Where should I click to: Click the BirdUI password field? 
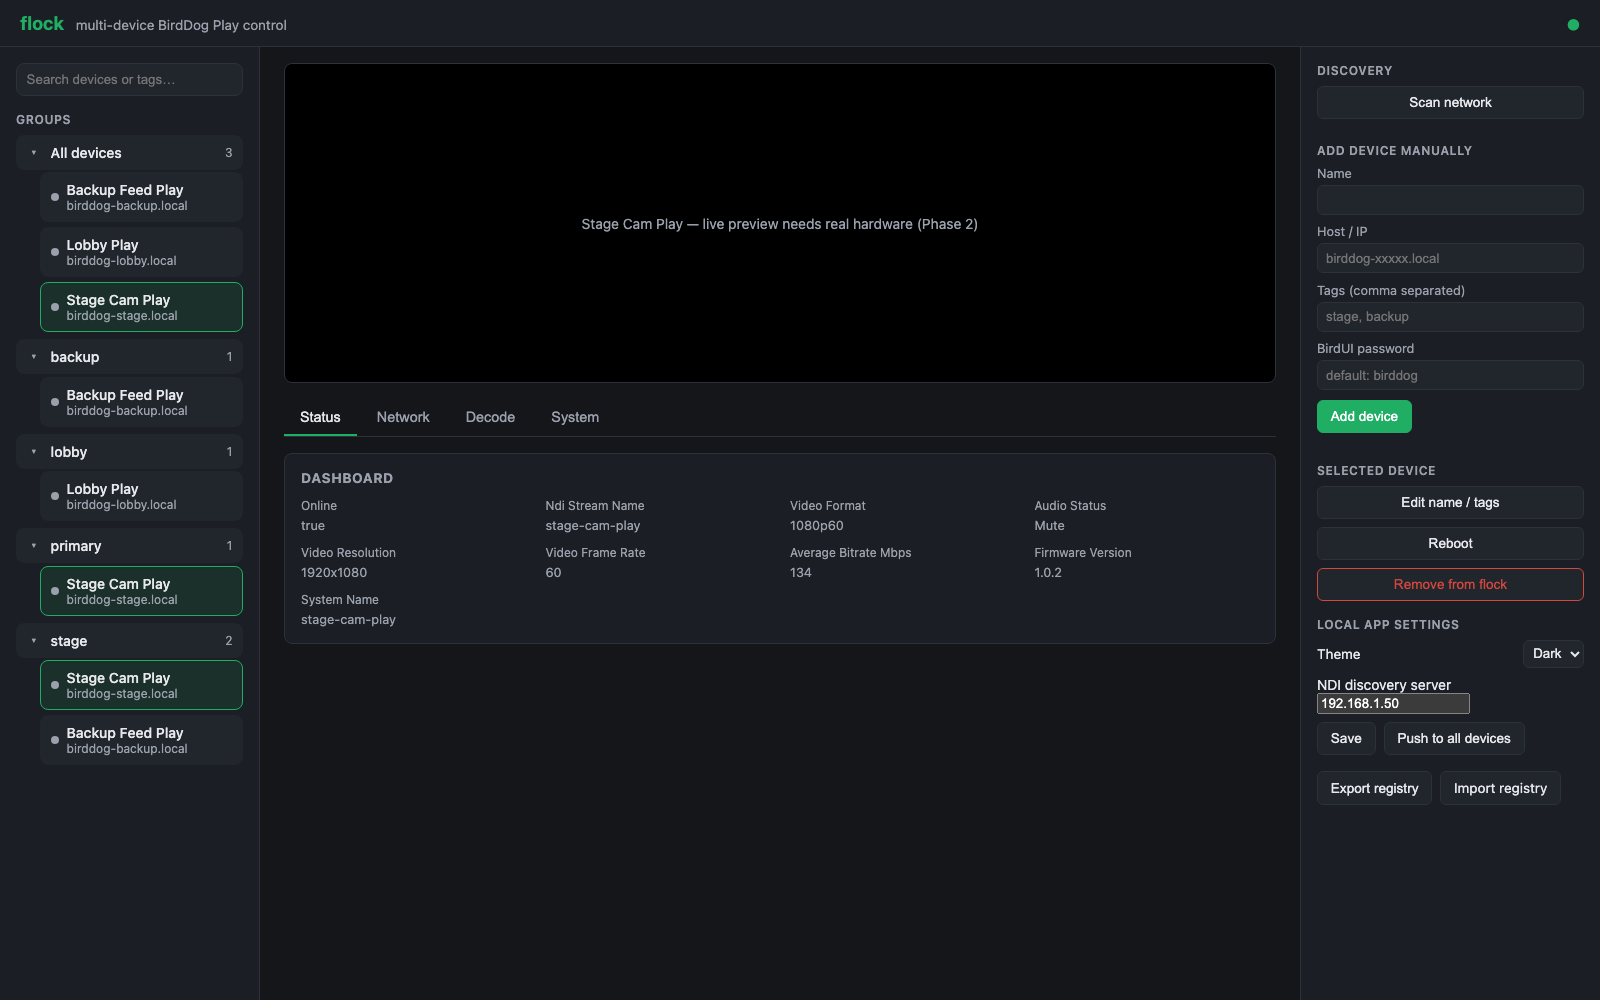point(1450,375)
